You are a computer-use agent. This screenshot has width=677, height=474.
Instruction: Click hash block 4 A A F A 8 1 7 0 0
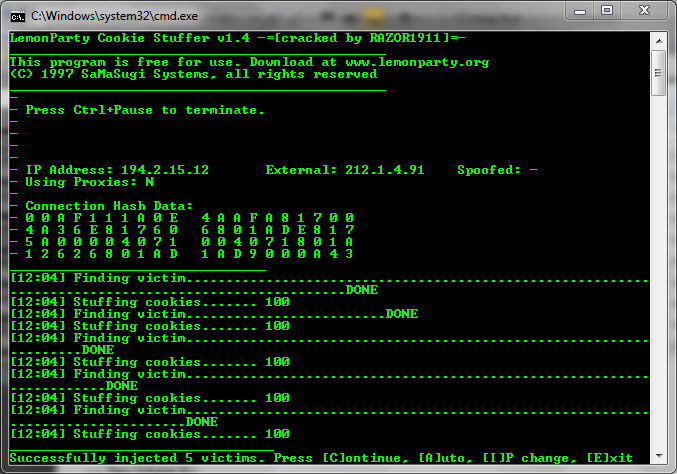tap(278, 218)
